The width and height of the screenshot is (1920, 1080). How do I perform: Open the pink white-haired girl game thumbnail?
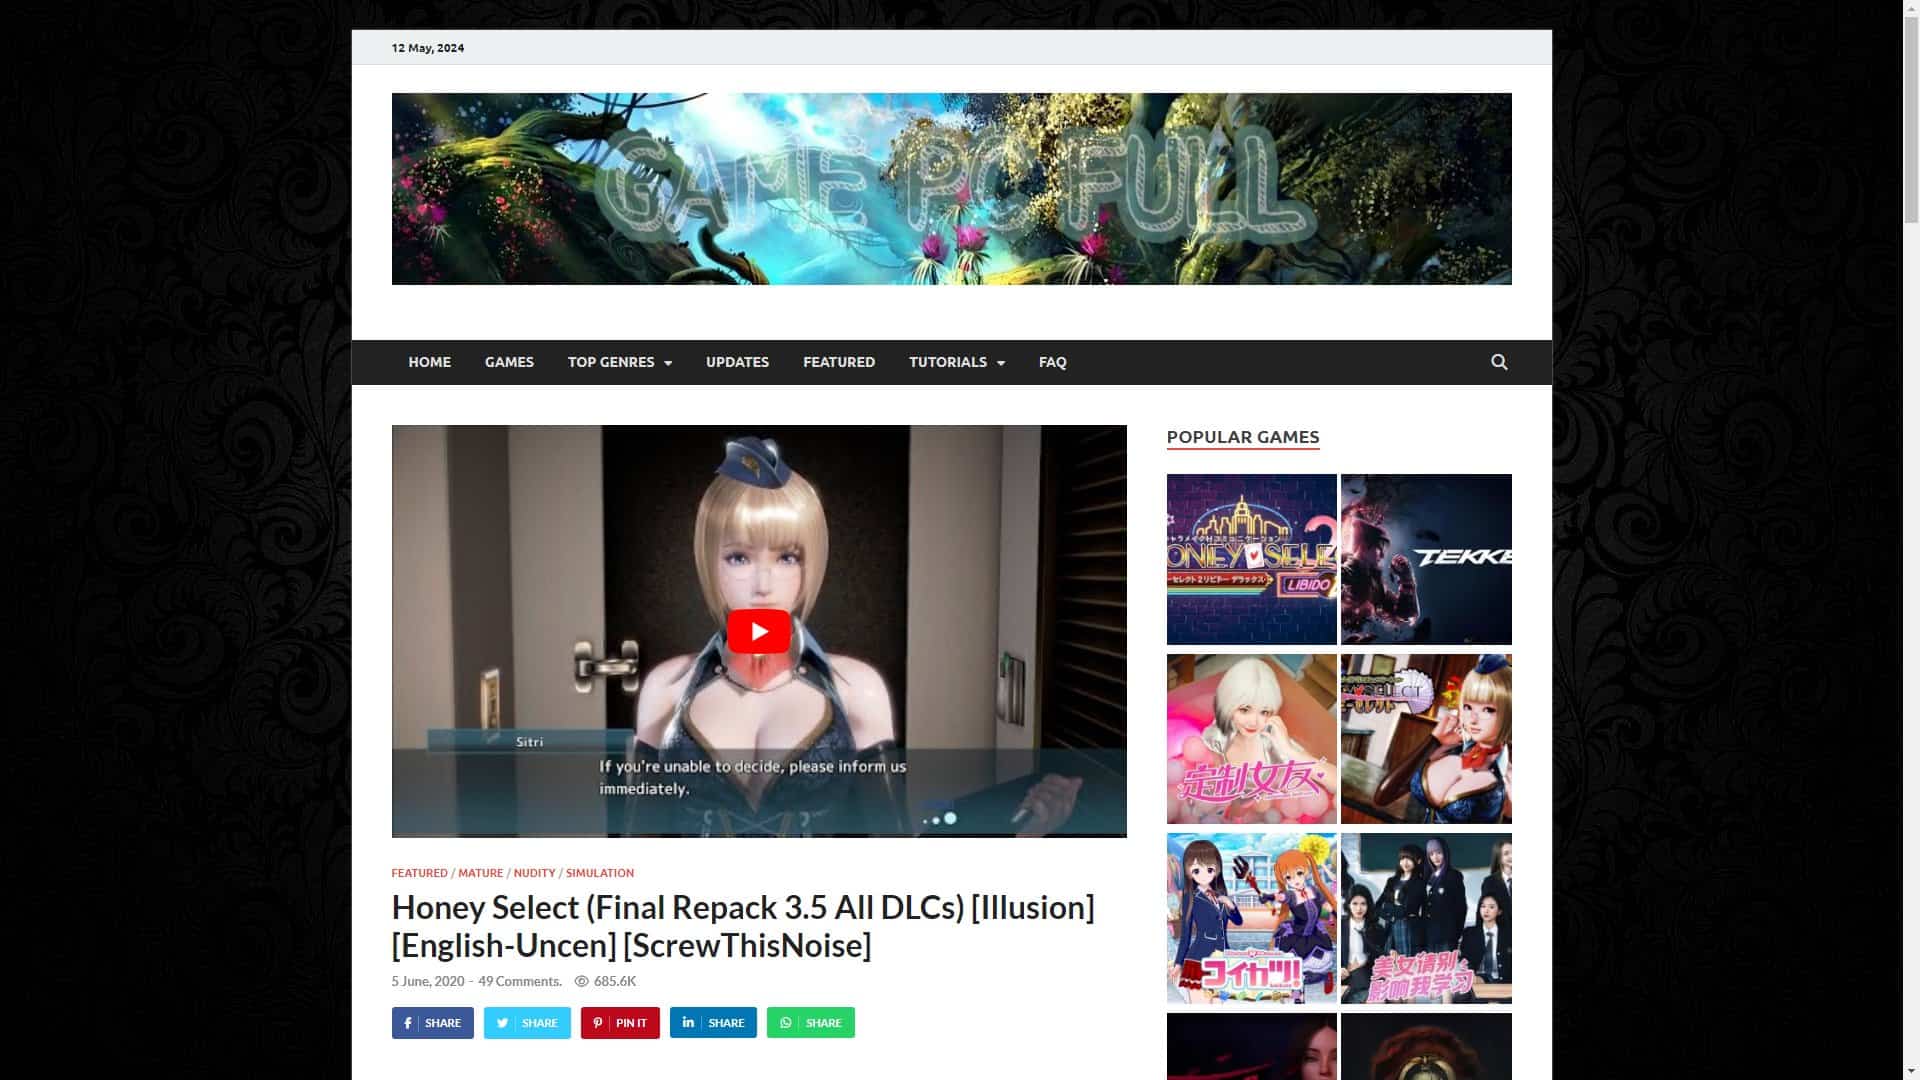(x=1251, y=739)
